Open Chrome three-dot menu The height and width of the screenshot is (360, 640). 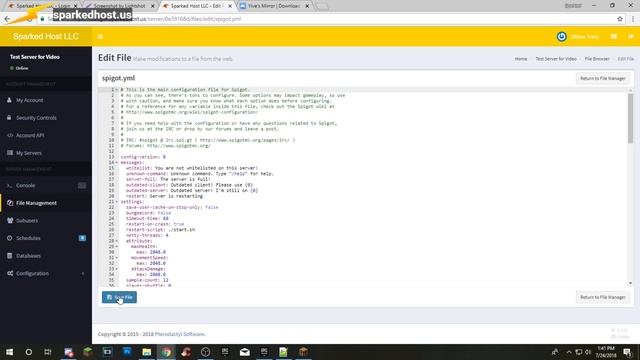pyautogui.click(x=633, y=19)
